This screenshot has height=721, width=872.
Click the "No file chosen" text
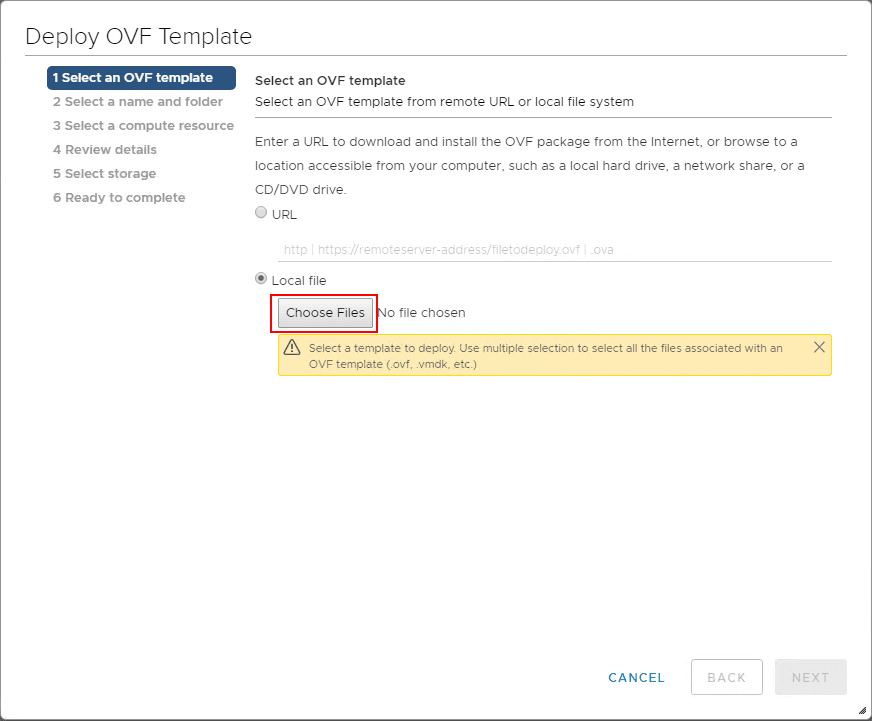(421, 313)
